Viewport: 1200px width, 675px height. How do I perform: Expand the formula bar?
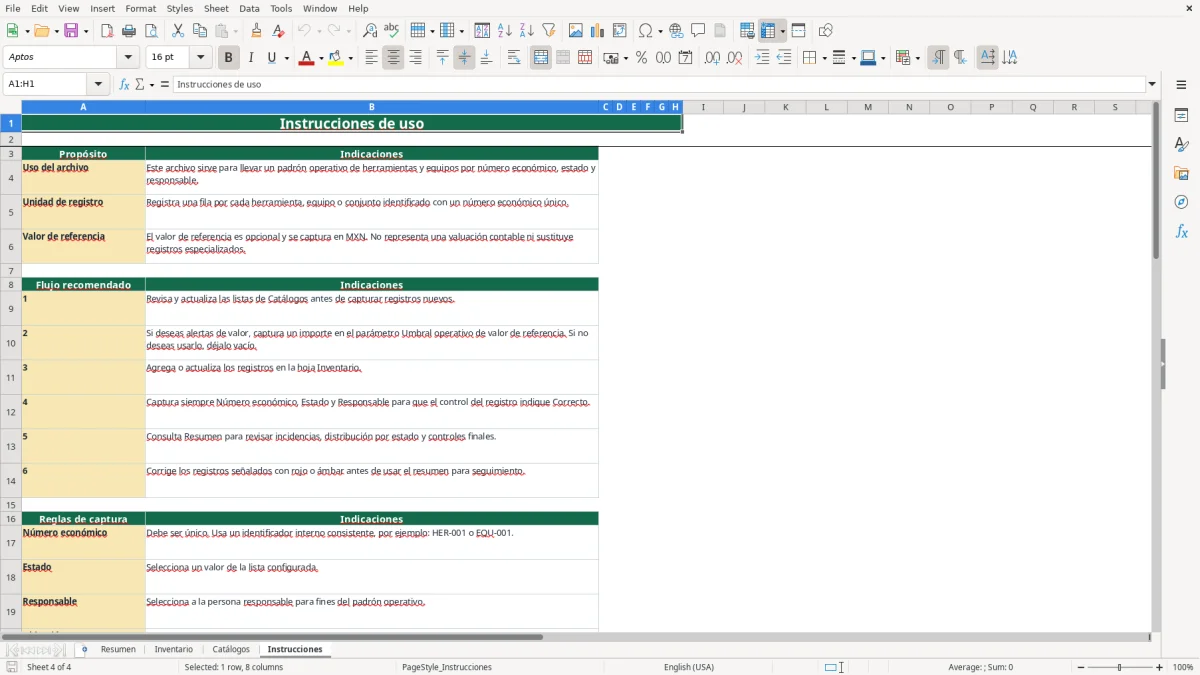pos(1152,84)
